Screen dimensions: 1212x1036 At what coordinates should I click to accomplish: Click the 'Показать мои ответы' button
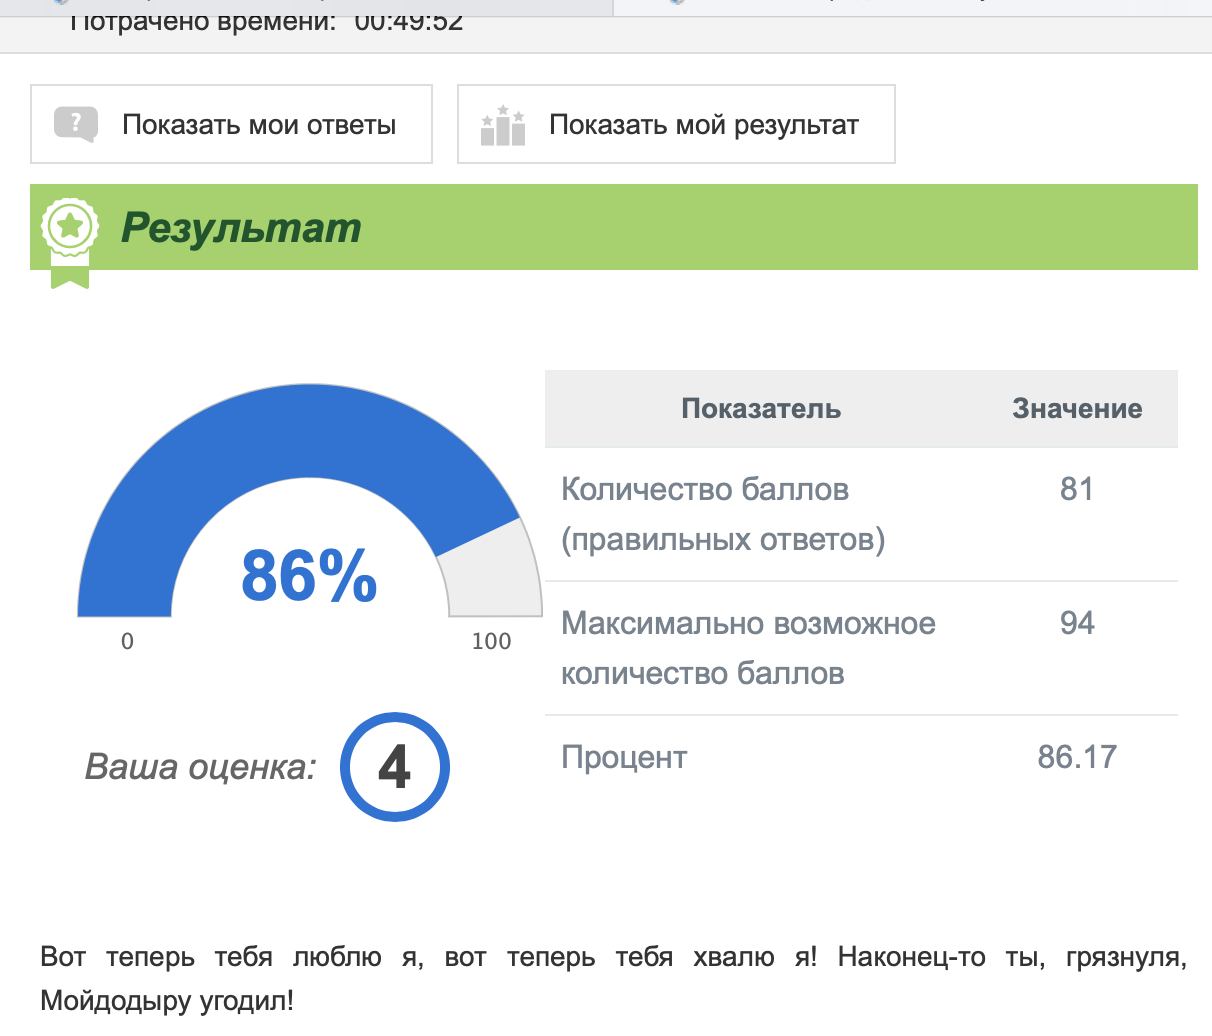(231, 124)
